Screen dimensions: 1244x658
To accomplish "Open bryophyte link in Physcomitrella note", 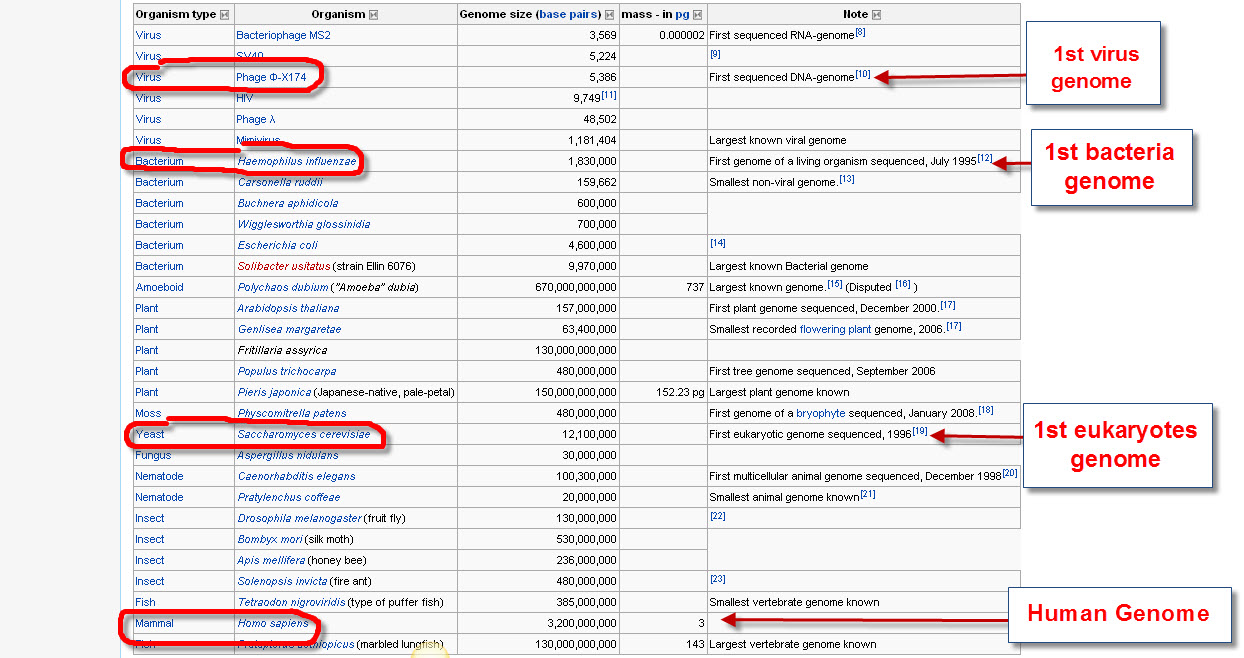I will pos(822,413).
